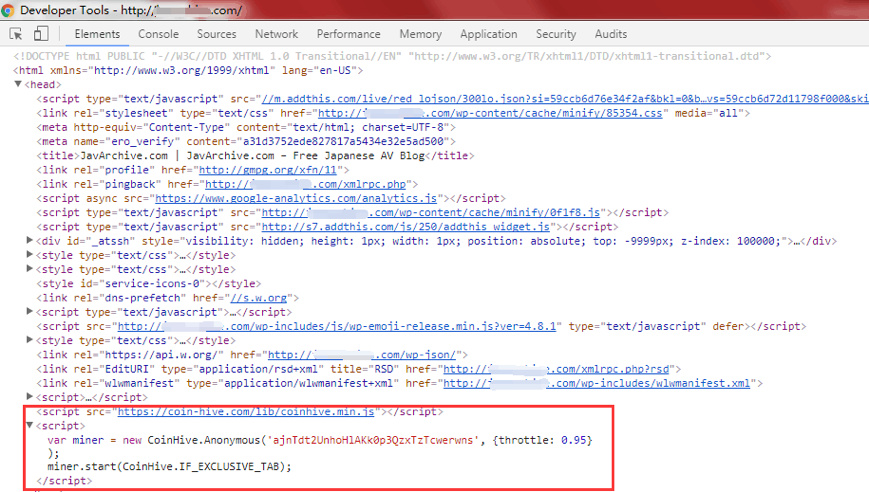This screenshot has height=492, width=869.
Task: Open the Memory tab
Action: point(421,34)
